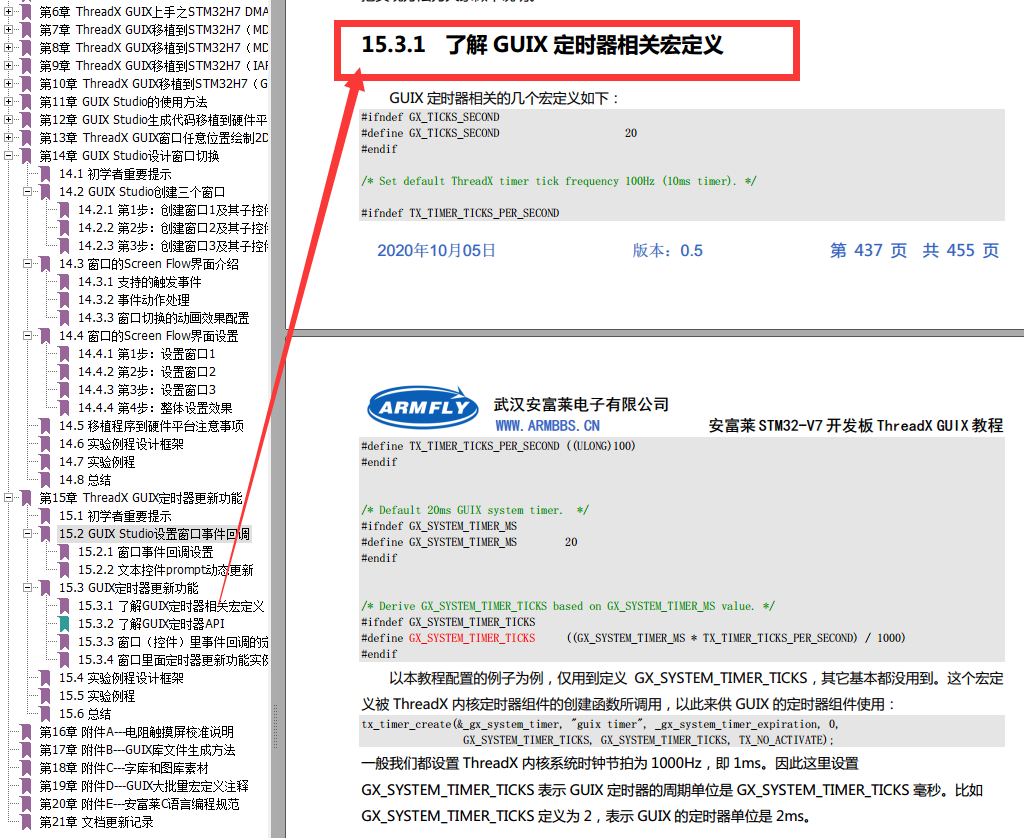
Task: Open bookmark 15.6 总结
Action: (x=85, y=714)
